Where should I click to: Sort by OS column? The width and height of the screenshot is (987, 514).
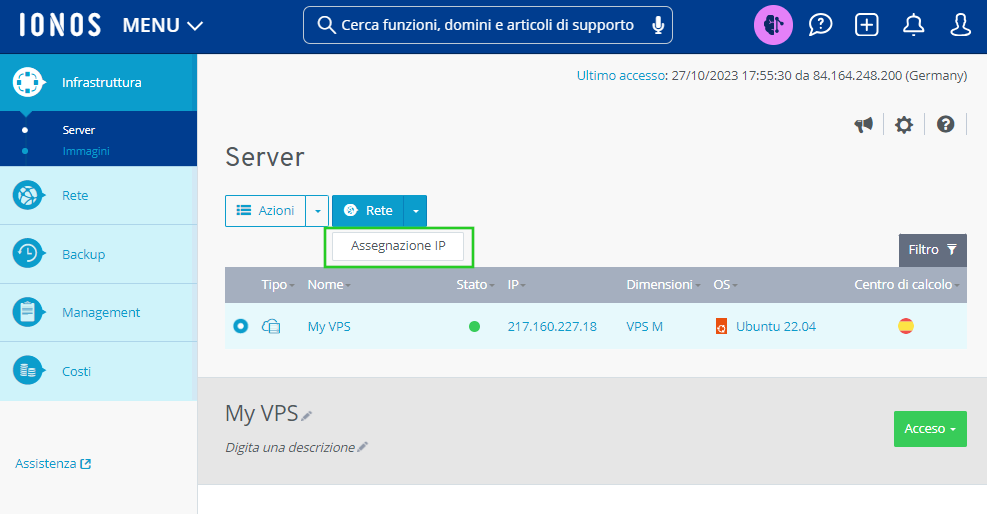point(725,285)
